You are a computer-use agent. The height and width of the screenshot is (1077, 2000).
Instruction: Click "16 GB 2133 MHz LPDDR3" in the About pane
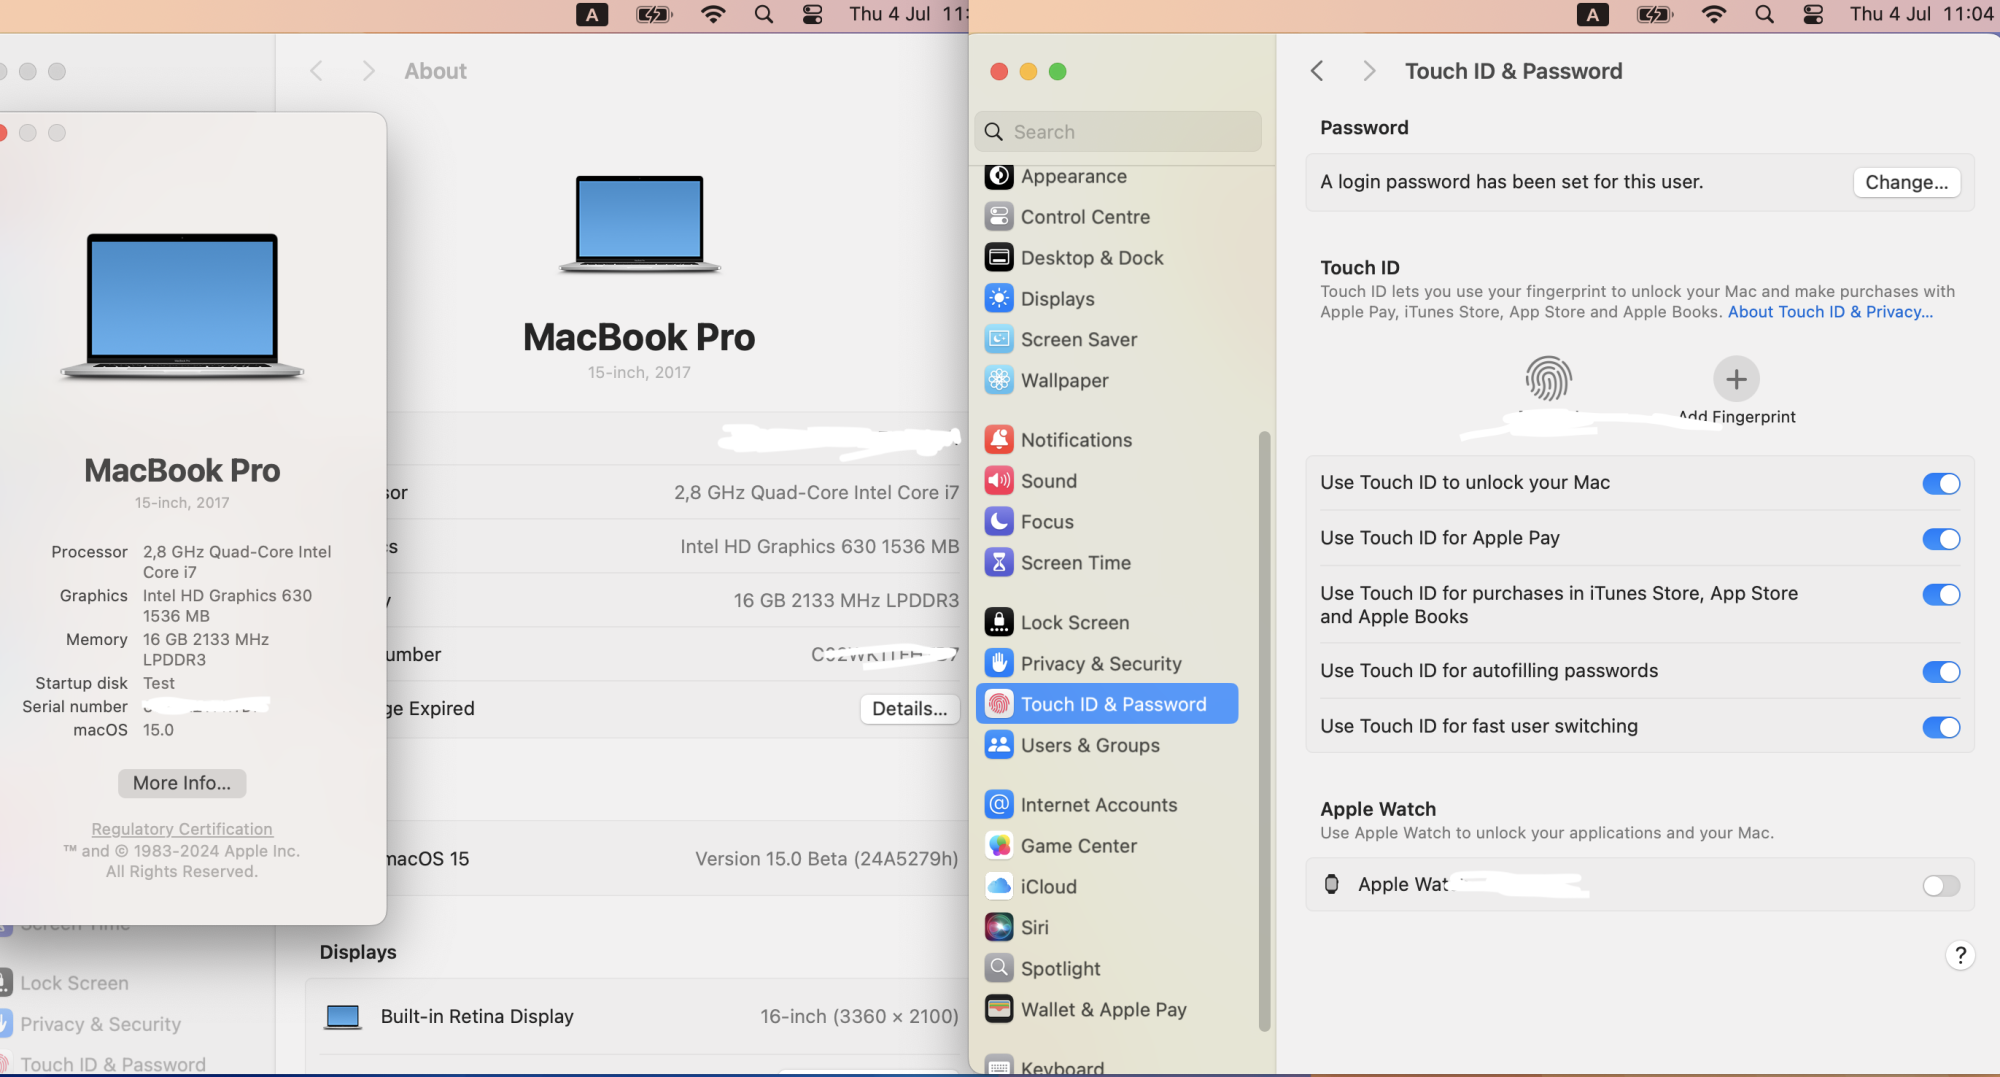(846, 601)
